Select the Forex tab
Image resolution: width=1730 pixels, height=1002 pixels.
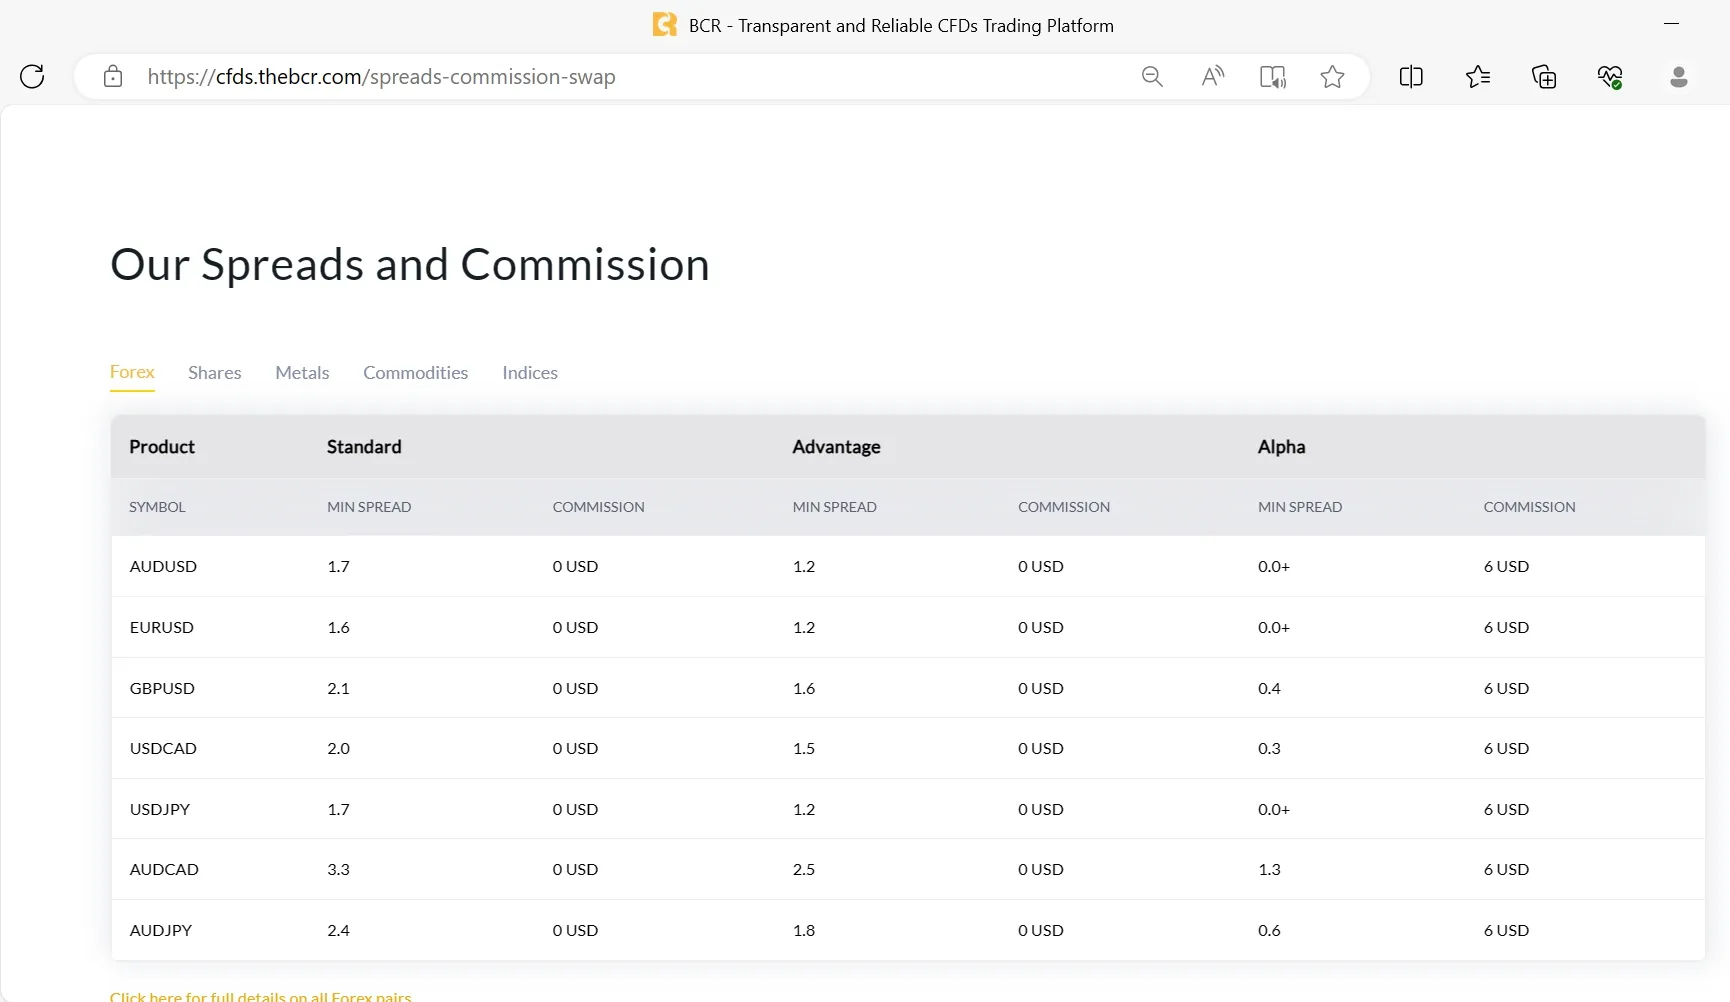pos(132,372)
